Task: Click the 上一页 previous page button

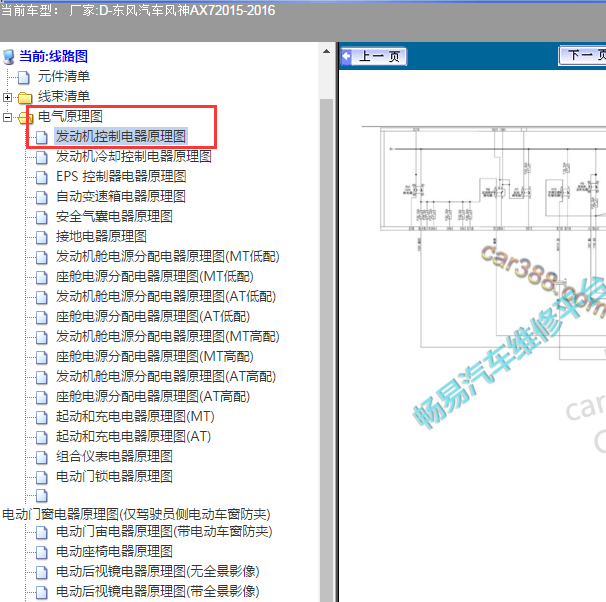Action: point(374,56)
